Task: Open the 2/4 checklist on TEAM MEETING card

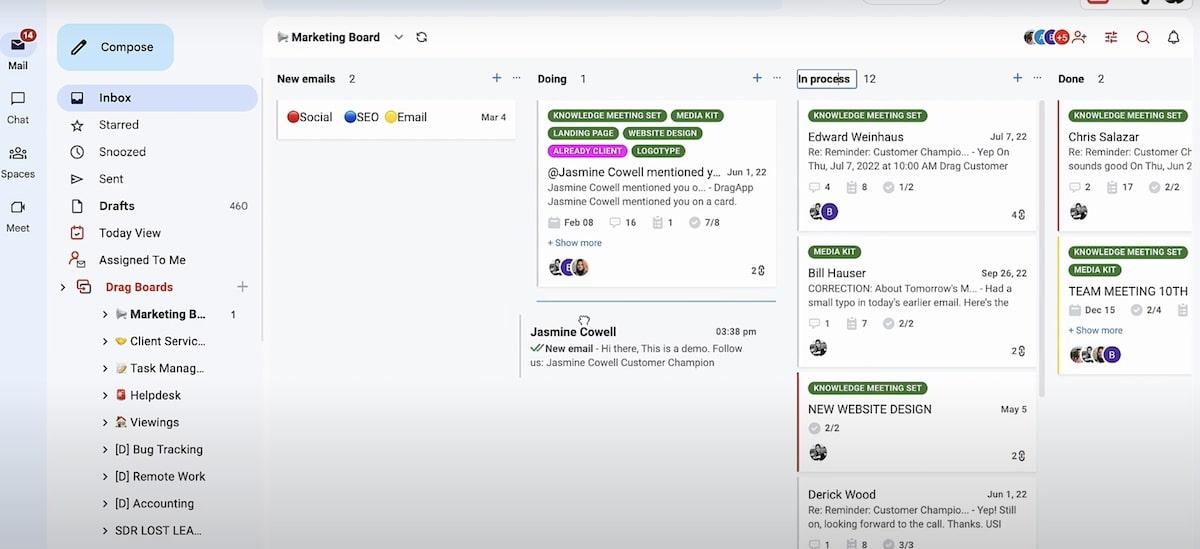Action: 1146,311
